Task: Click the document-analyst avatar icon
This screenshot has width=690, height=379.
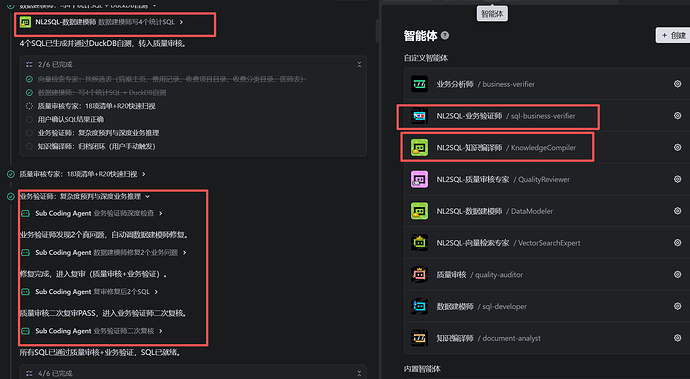Action: tap(419, 338)
